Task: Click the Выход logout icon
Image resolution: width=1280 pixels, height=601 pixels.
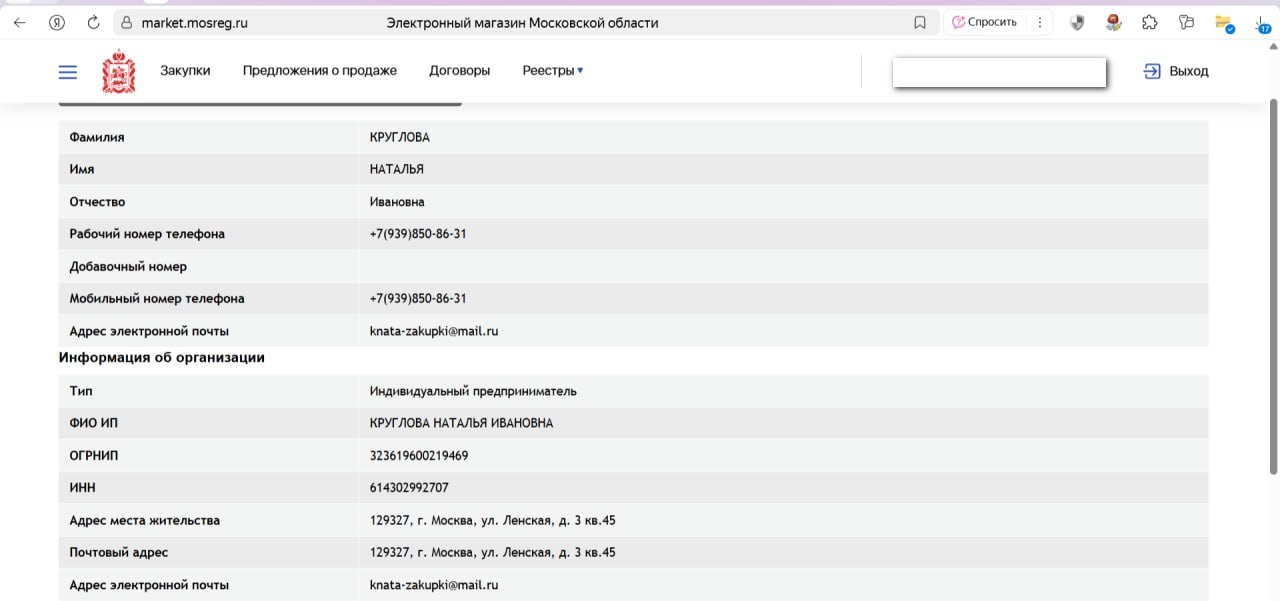Action: 1152,71
